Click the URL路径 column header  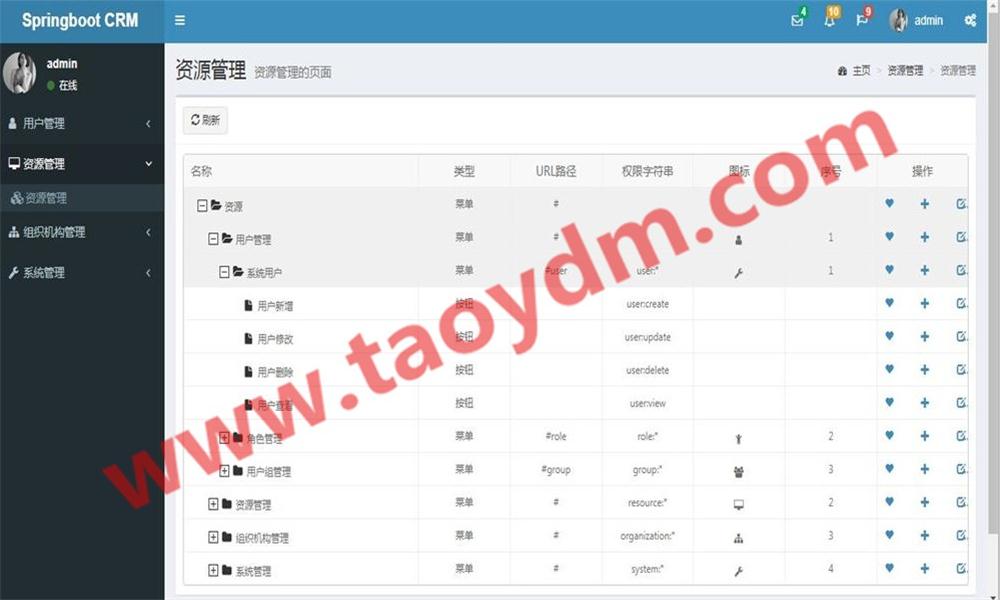[x=555, y=171]
